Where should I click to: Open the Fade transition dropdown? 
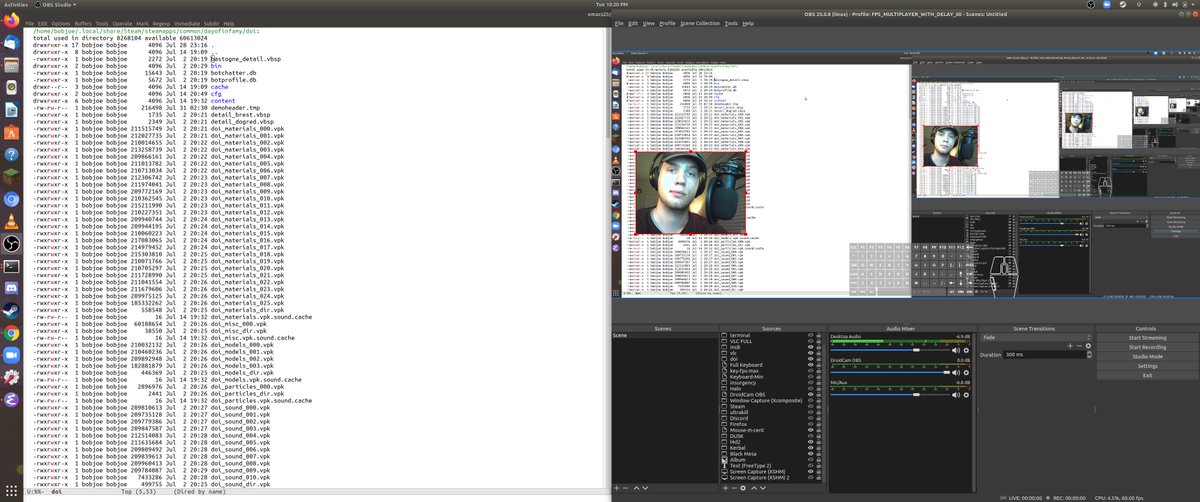1036,337
